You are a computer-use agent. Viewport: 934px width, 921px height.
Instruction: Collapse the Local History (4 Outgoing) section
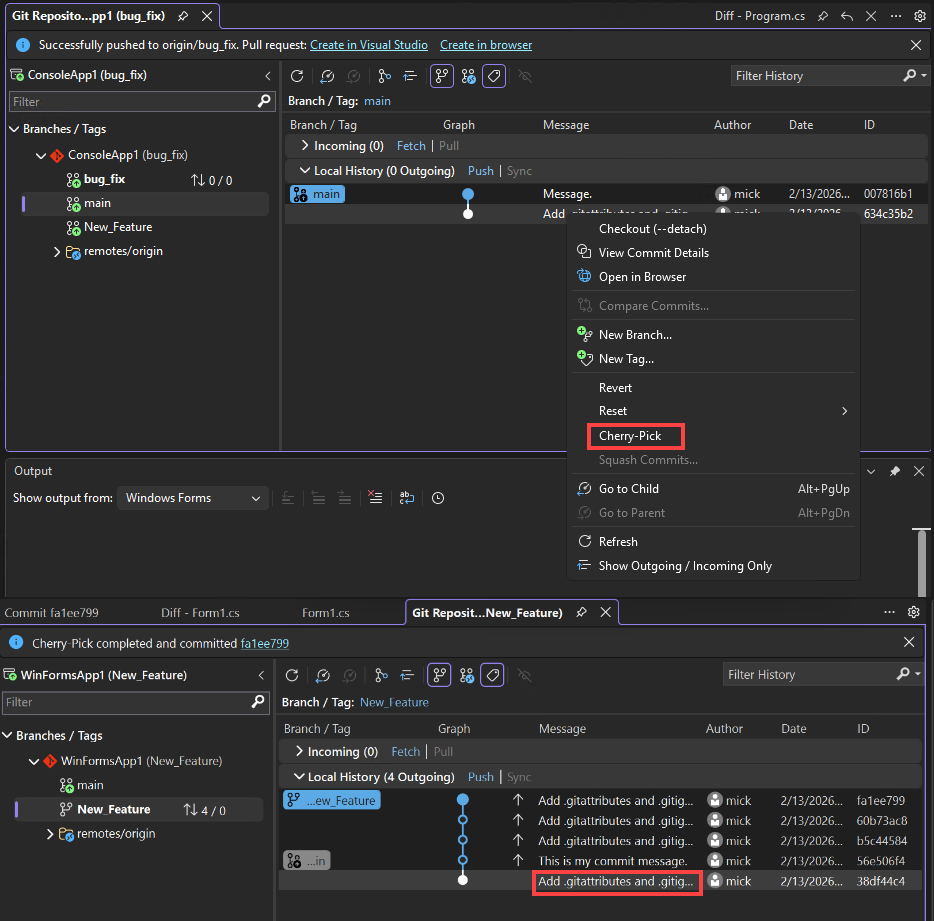[298, 776]
